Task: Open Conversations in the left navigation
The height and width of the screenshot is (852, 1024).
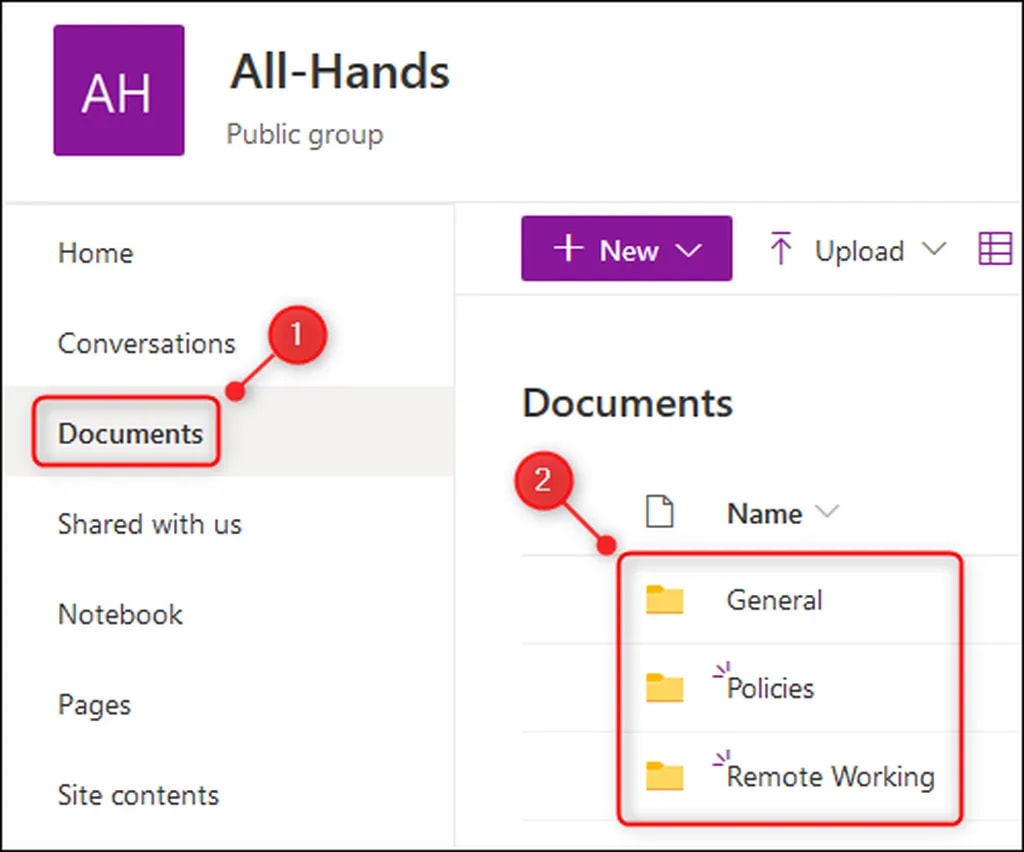Action: (146, 343)
